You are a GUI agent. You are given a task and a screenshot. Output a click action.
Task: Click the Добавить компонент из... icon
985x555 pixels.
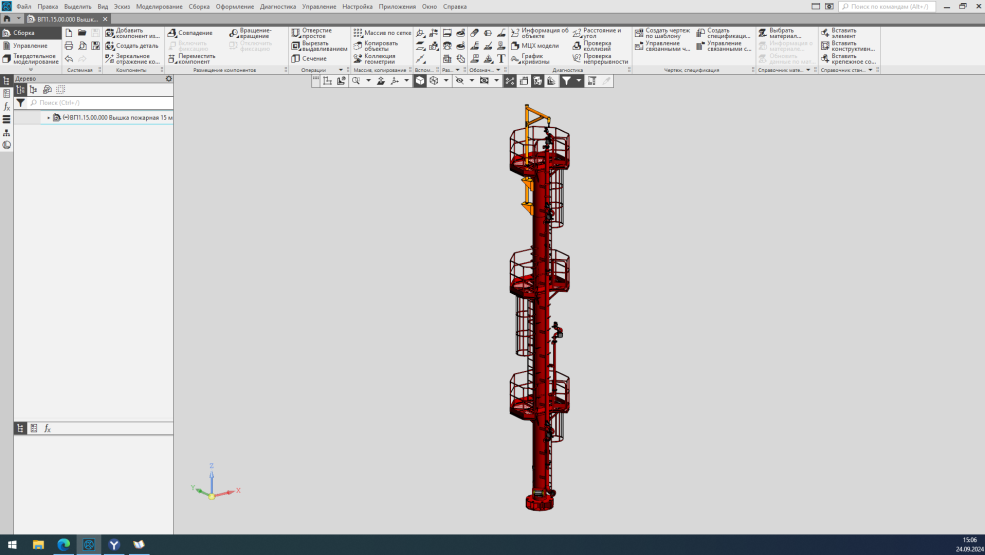(110, 33)
